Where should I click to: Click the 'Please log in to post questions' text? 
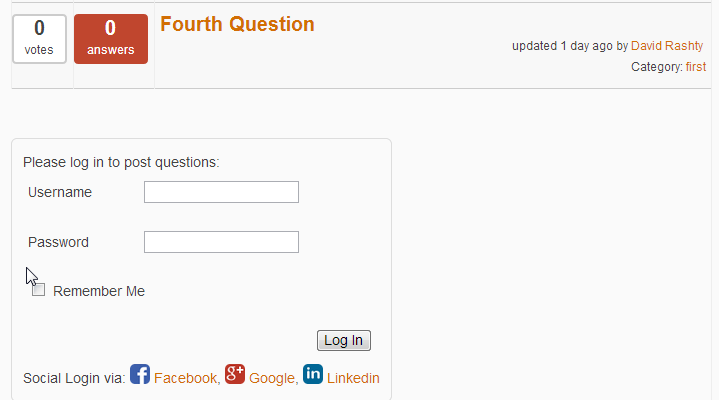tap(121, 162)
